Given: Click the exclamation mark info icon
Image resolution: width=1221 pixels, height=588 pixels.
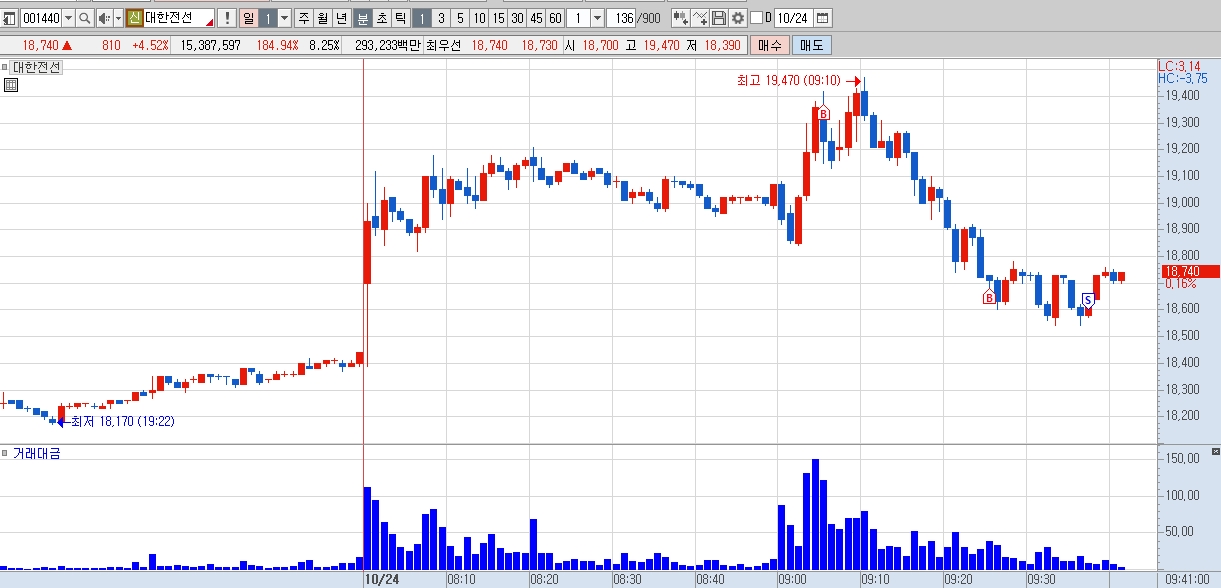Looking at the screenshot, I should pyautogui.click(x=227, y=18).
